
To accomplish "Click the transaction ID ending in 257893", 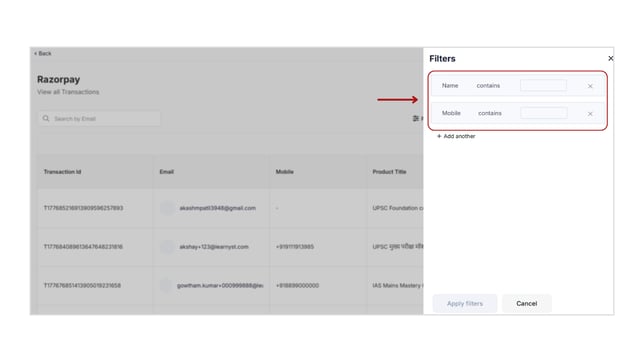I will [83, 208].
